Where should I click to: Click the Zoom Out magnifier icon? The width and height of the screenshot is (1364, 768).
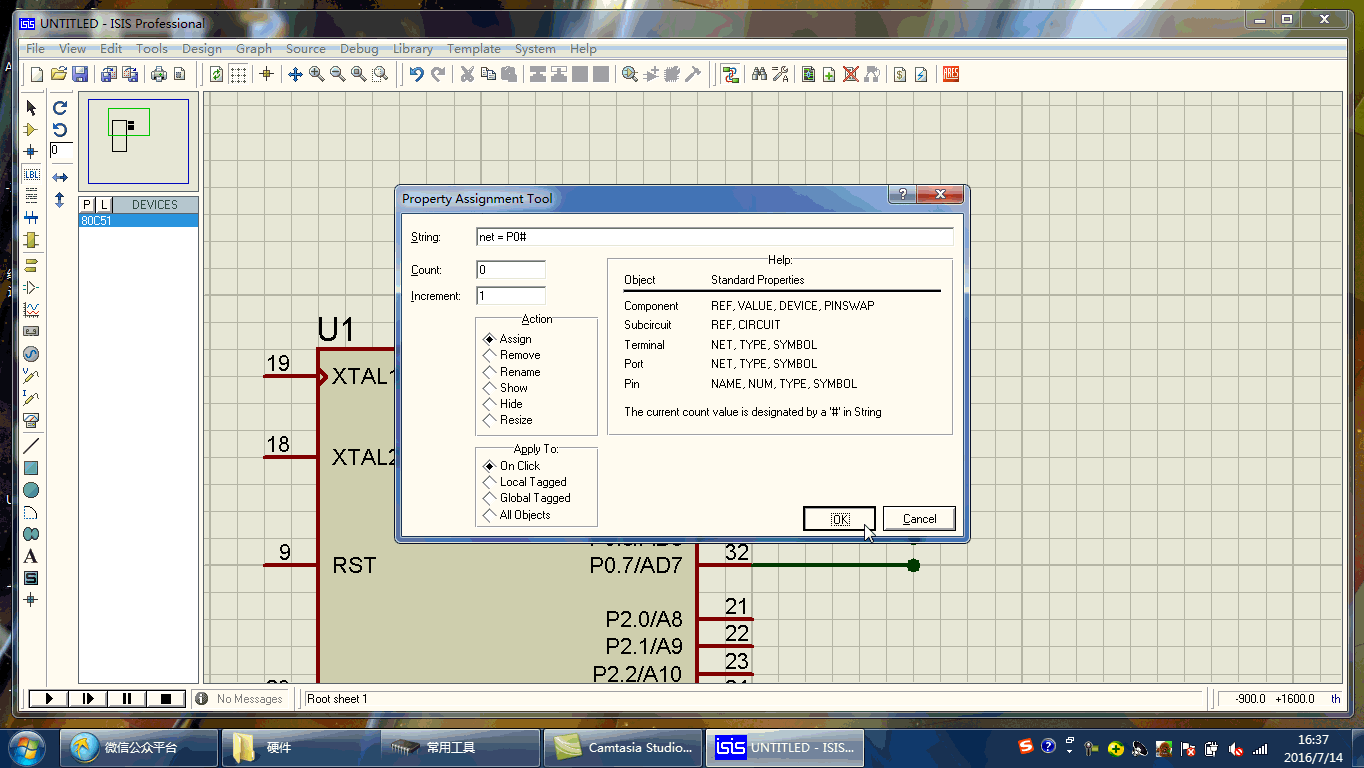(x=337, y=74)
